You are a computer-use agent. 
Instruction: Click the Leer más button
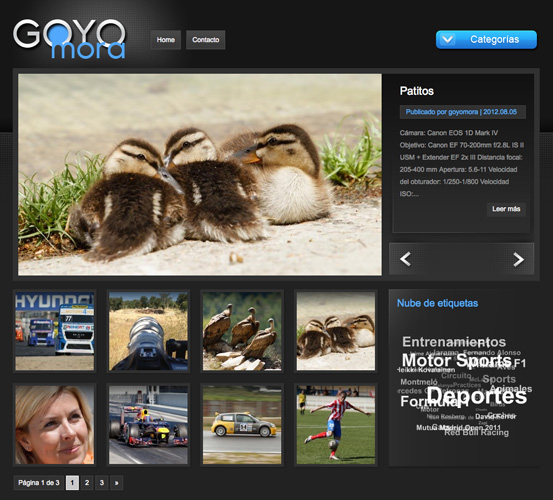coord(506,209)
